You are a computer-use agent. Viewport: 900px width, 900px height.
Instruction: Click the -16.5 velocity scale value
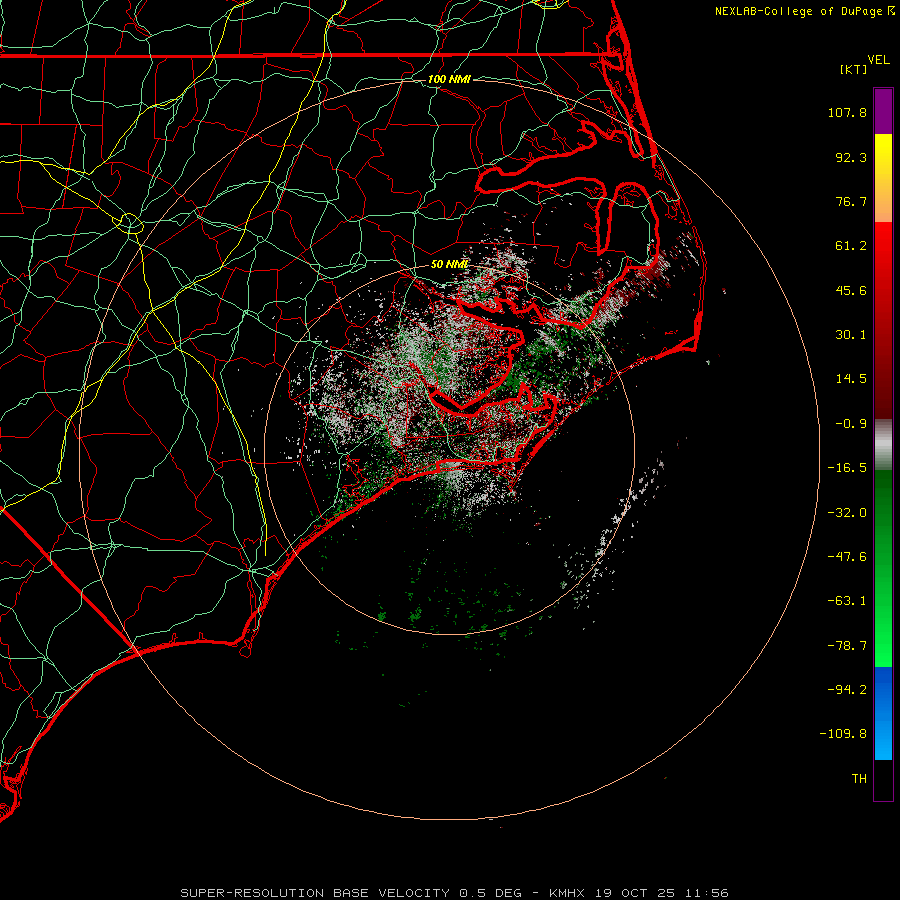(x=847, y=468)
